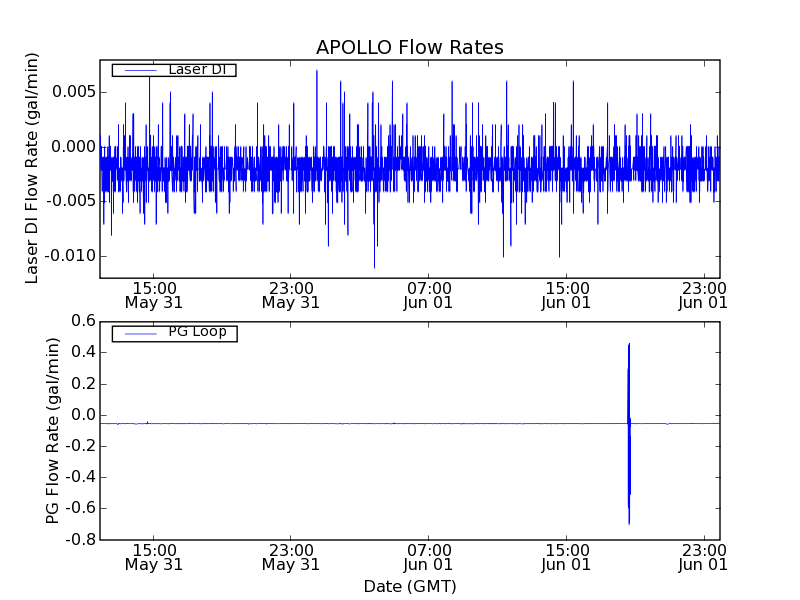Select the "PG Loop" legend label
This screenshot has width=800, height=600.
[197, 332]
